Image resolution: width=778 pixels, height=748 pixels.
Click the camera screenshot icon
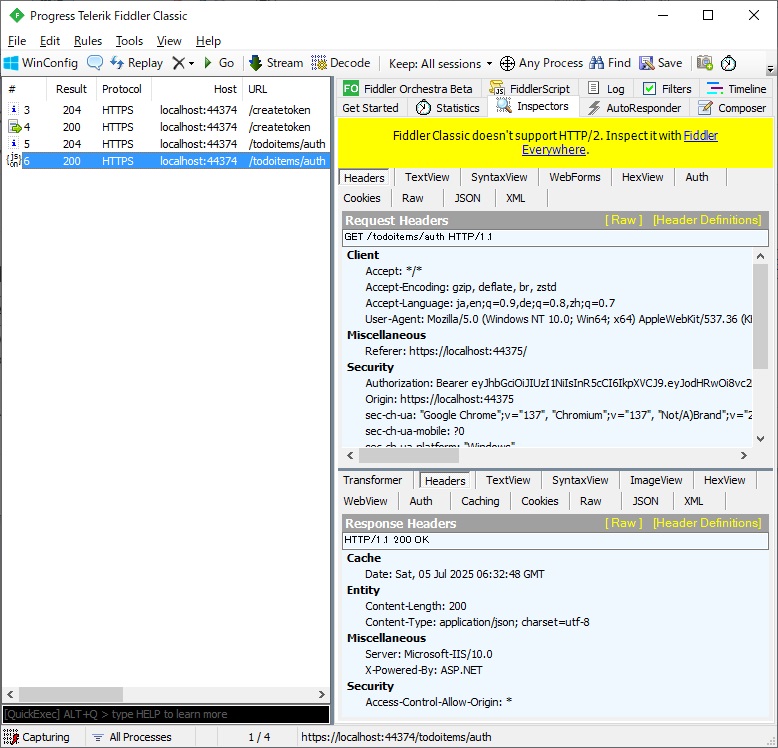coord(705,63)
